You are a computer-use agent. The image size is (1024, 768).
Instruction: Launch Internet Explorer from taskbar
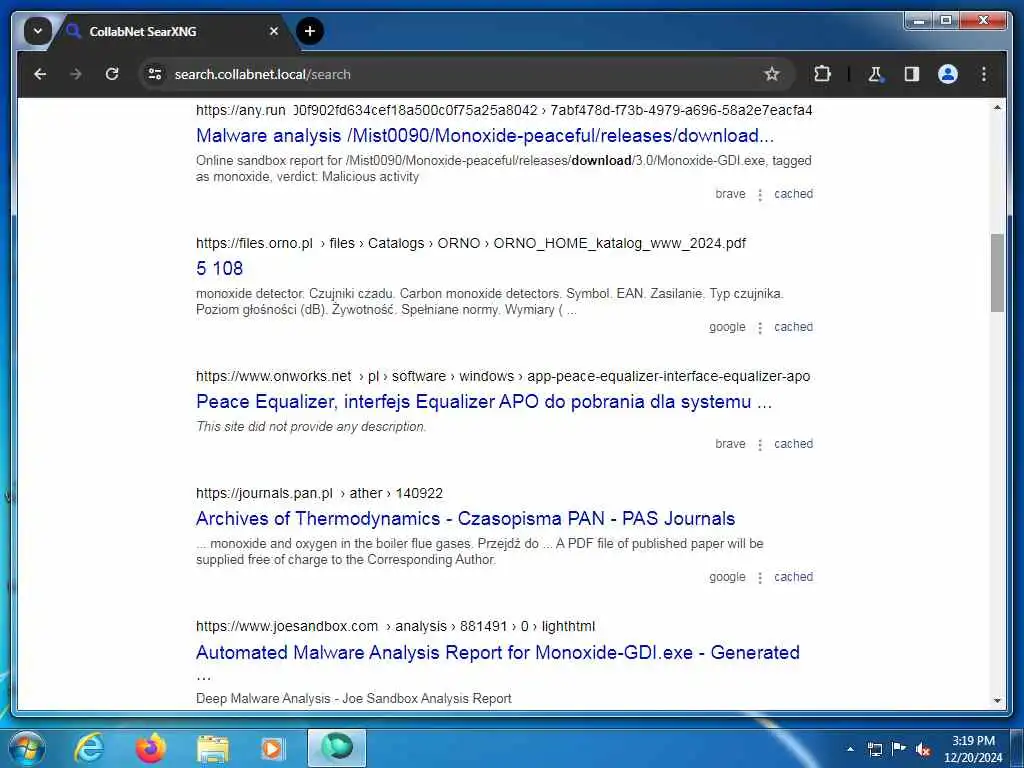coord(89,748)
